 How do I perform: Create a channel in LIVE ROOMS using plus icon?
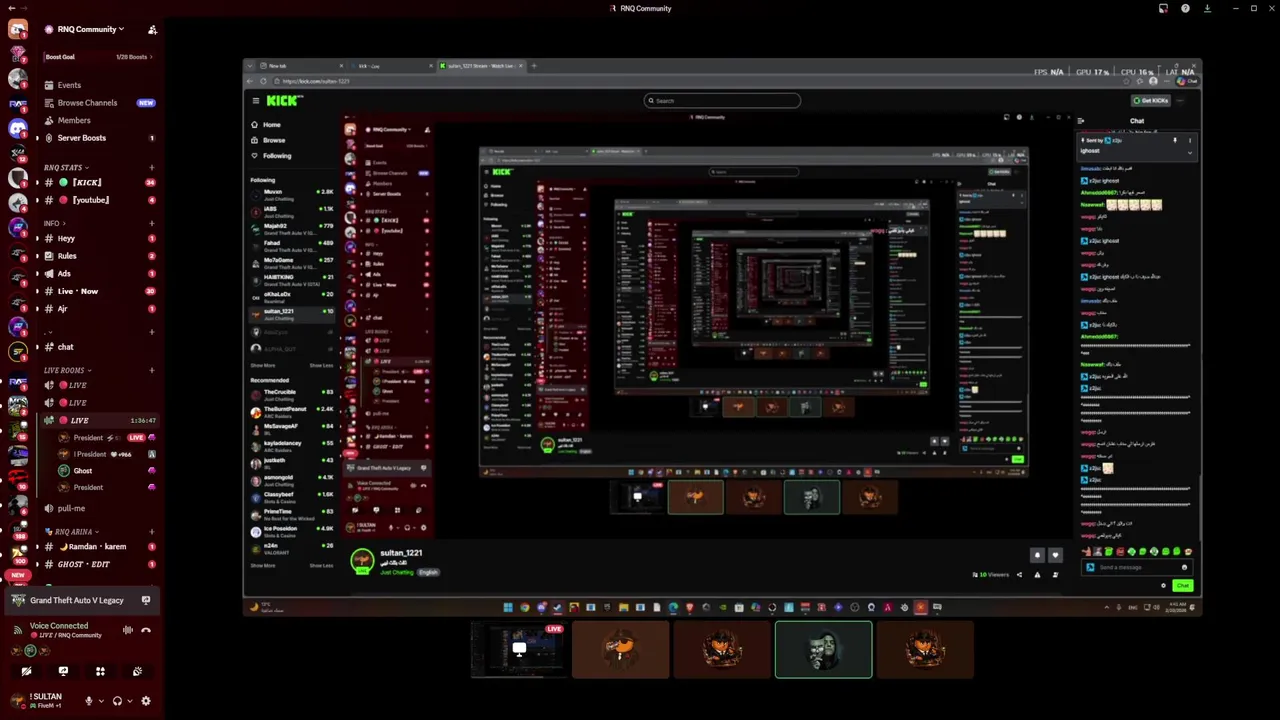(152, 370)
